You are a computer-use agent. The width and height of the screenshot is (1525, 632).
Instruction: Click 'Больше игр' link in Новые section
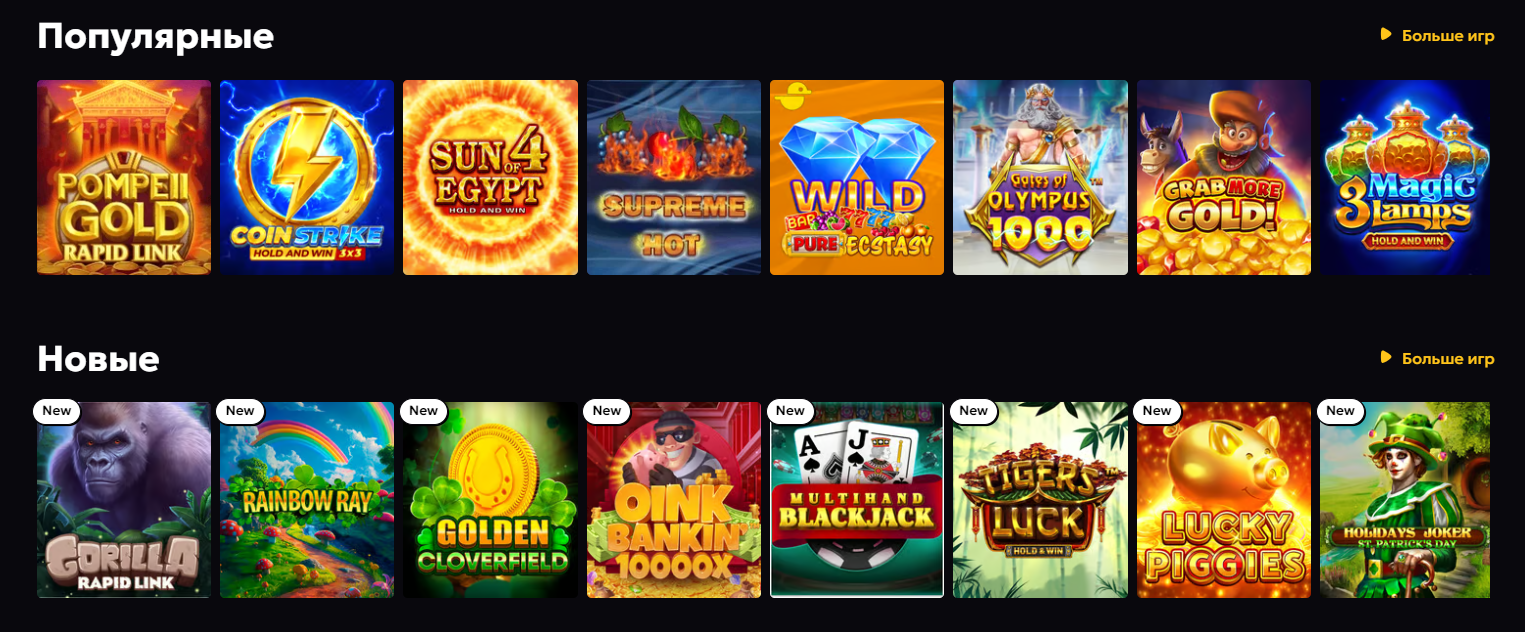[x=1437, y=358]
